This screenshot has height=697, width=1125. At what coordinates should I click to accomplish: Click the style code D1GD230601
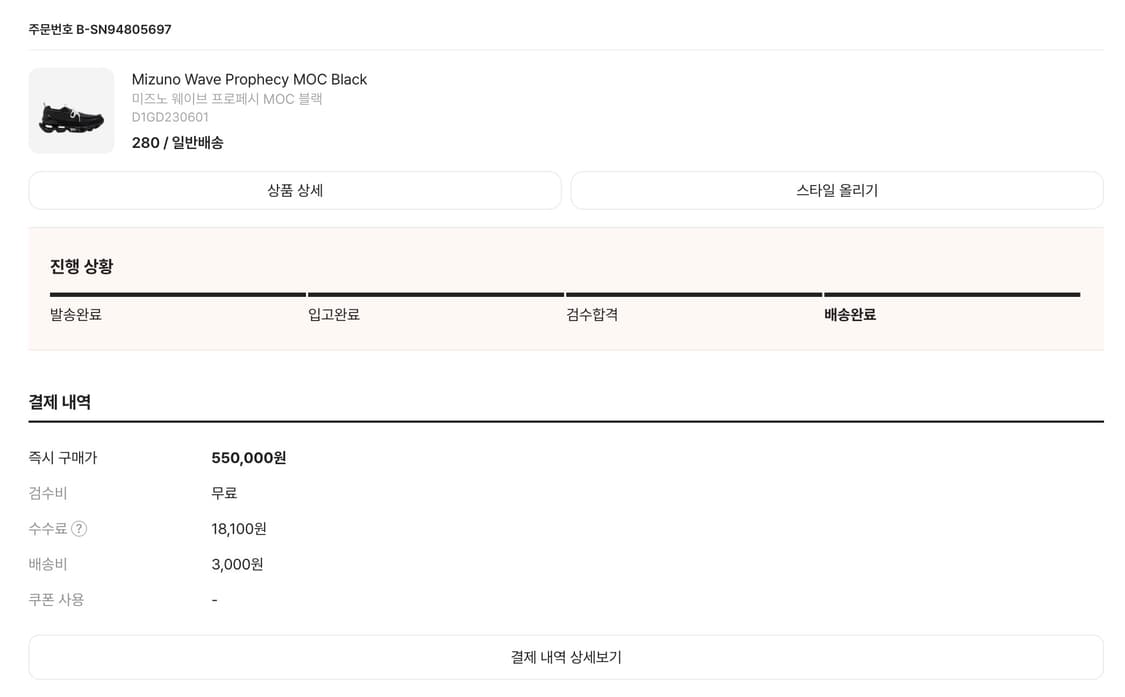(171, 116)
